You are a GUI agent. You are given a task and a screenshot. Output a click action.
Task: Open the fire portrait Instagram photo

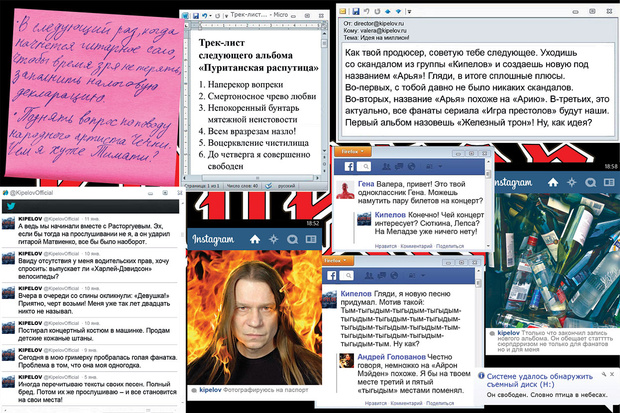pos(254,317)
